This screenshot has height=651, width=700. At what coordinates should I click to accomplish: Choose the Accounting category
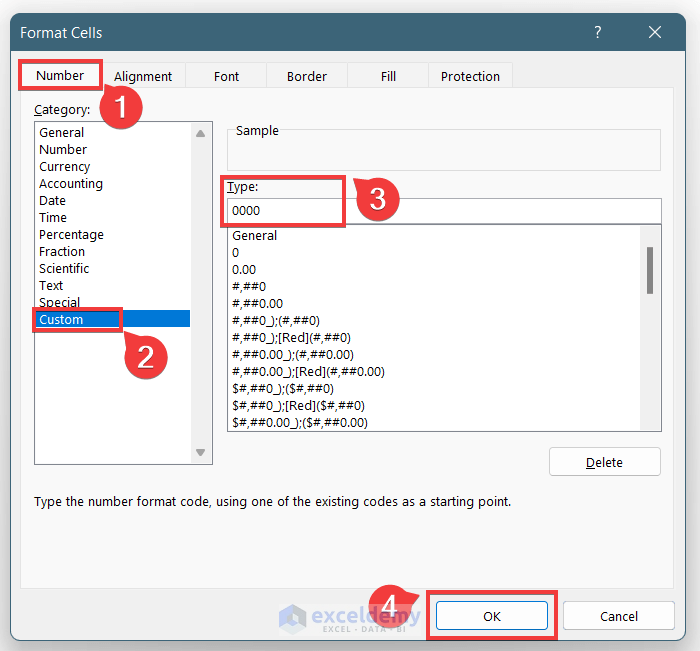113,184
